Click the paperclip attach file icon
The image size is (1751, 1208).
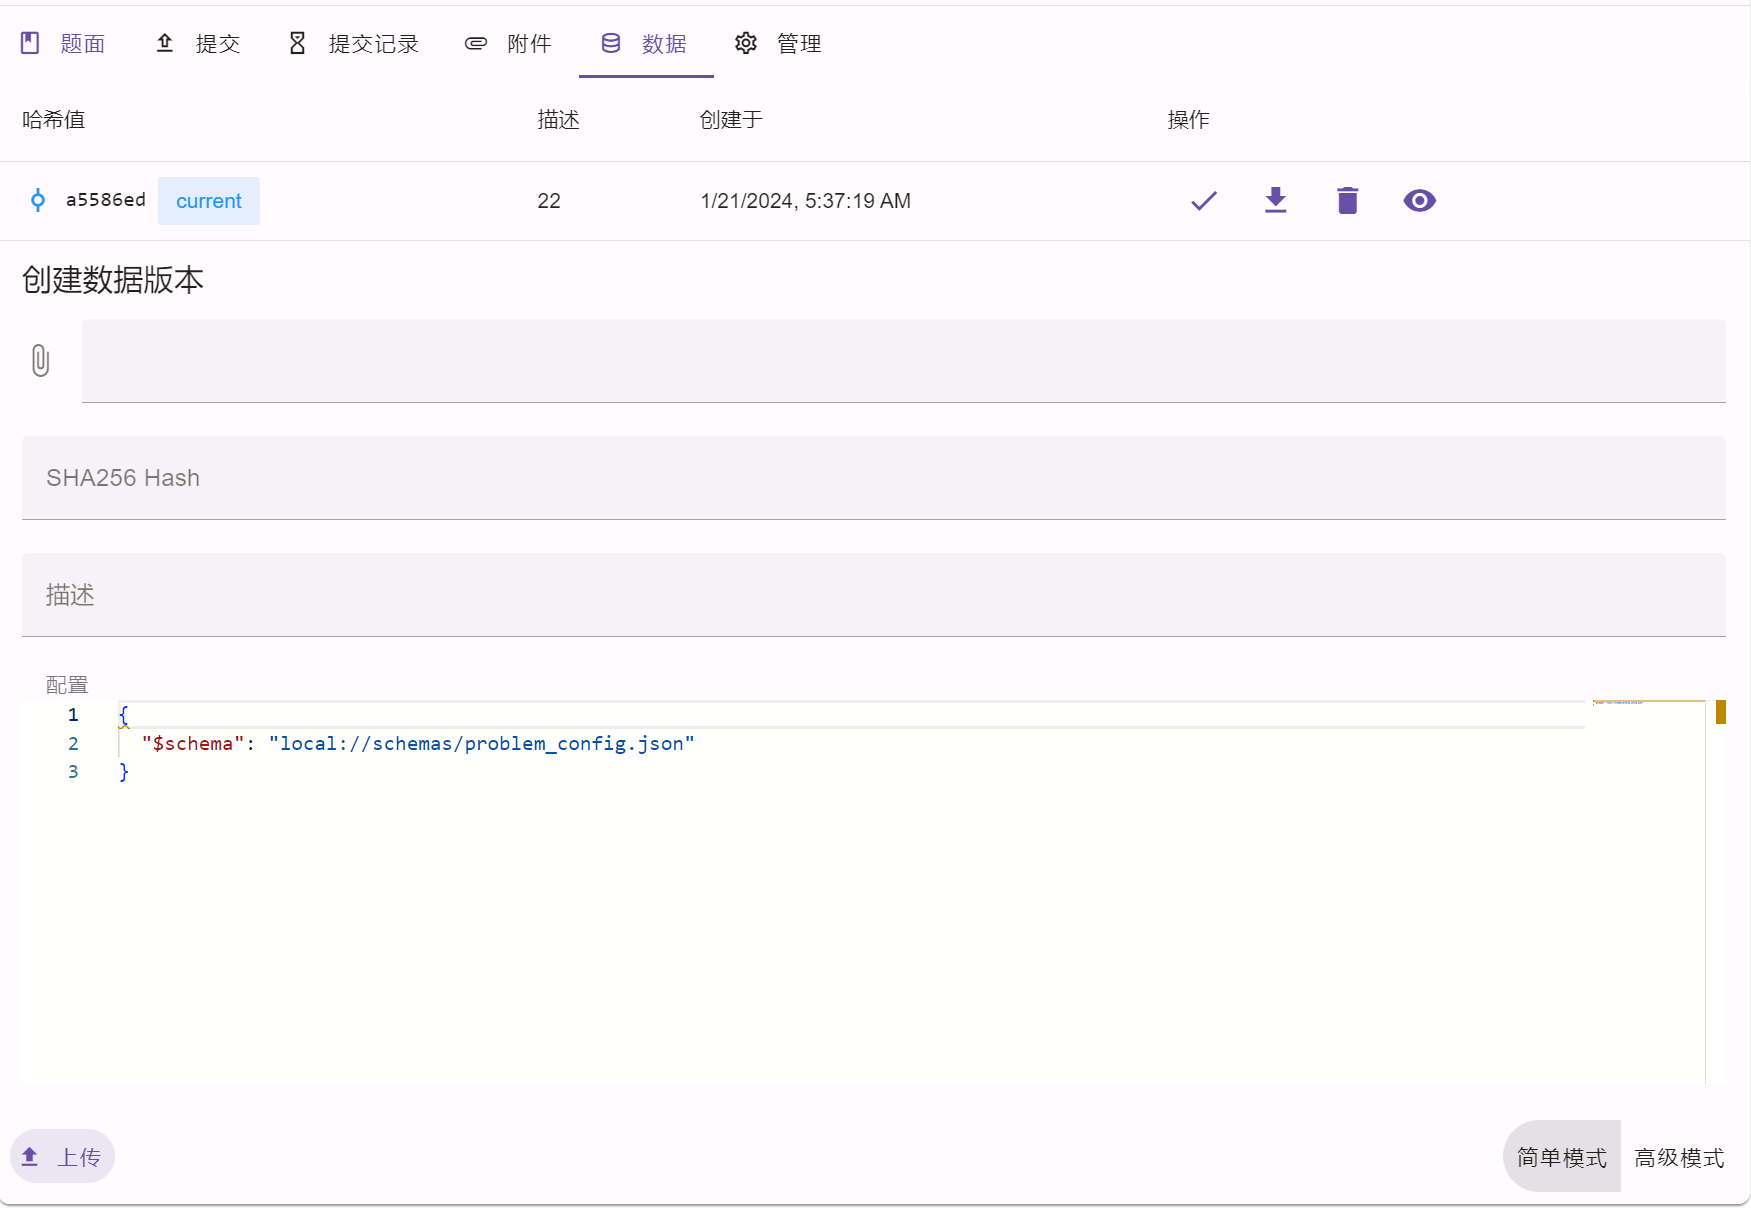(40, 360)
